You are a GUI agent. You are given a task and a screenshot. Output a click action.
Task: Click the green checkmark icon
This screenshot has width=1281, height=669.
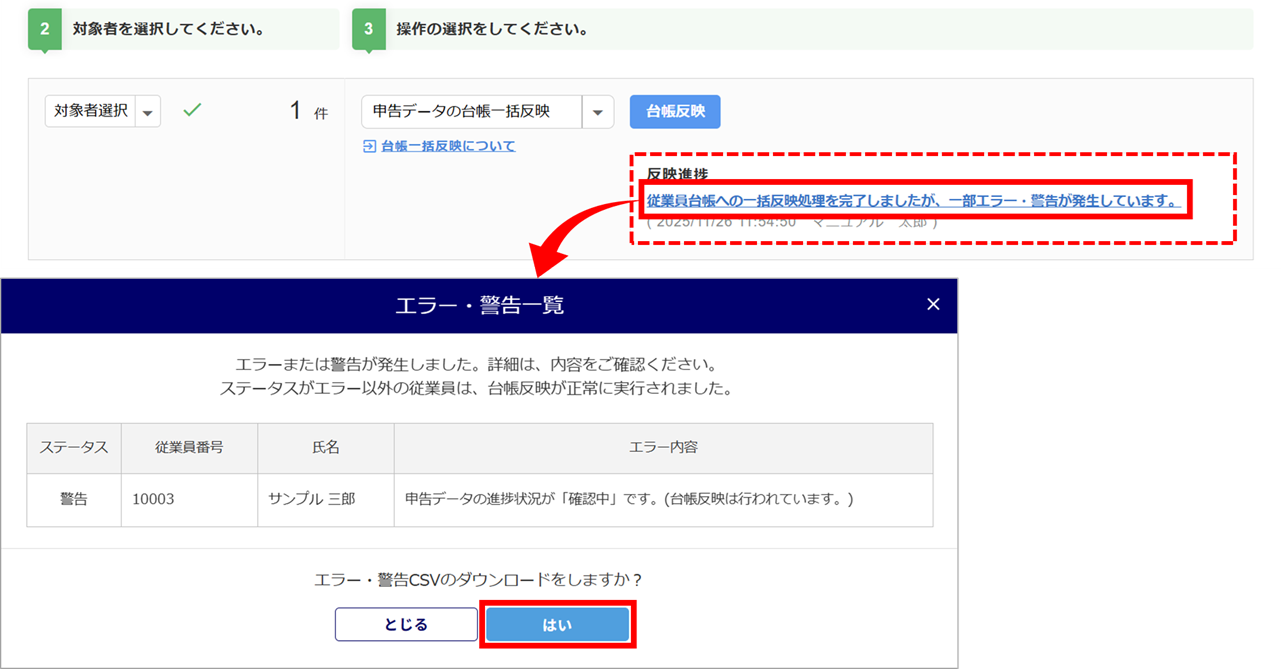(192, 111)
